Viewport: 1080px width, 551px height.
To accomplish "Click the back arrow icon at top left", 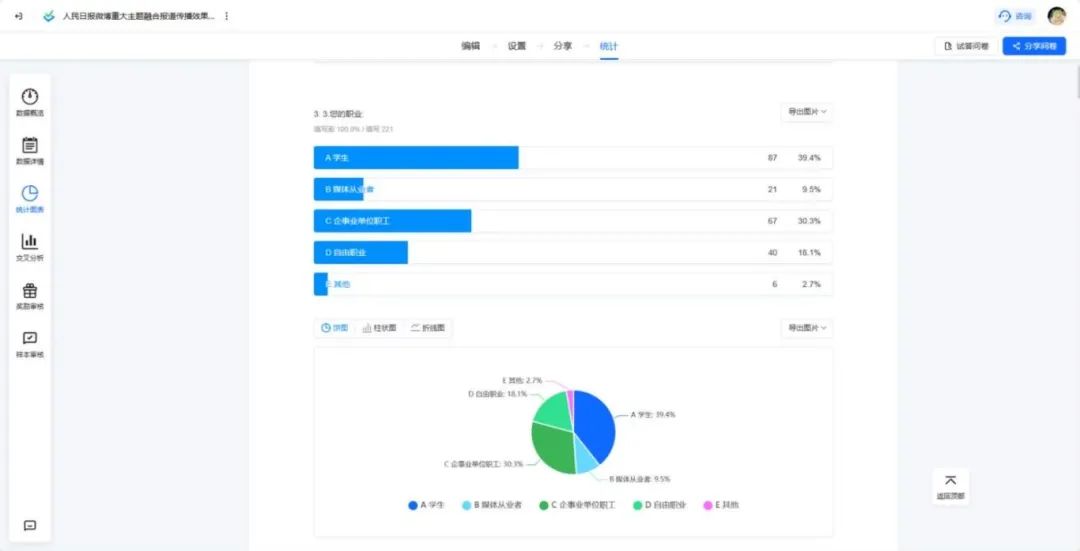I will tap(18, 16).
